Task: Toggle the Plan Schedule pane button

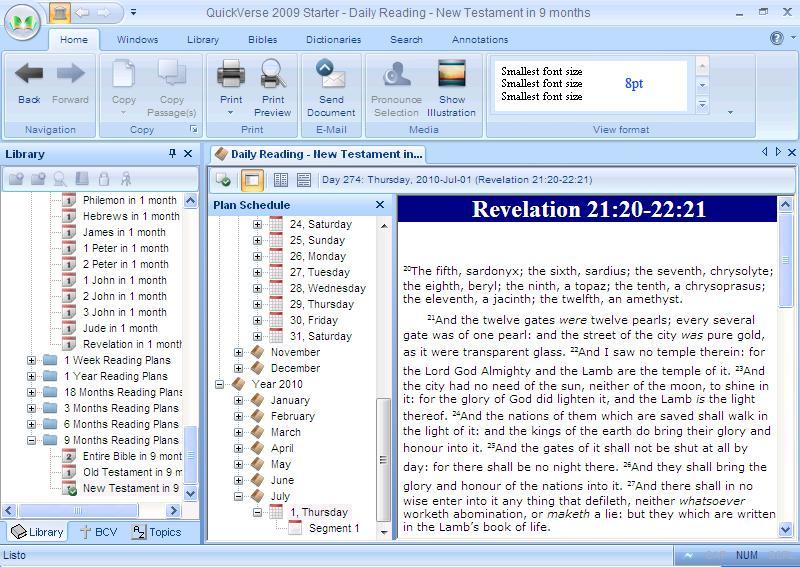Action: 252,180
